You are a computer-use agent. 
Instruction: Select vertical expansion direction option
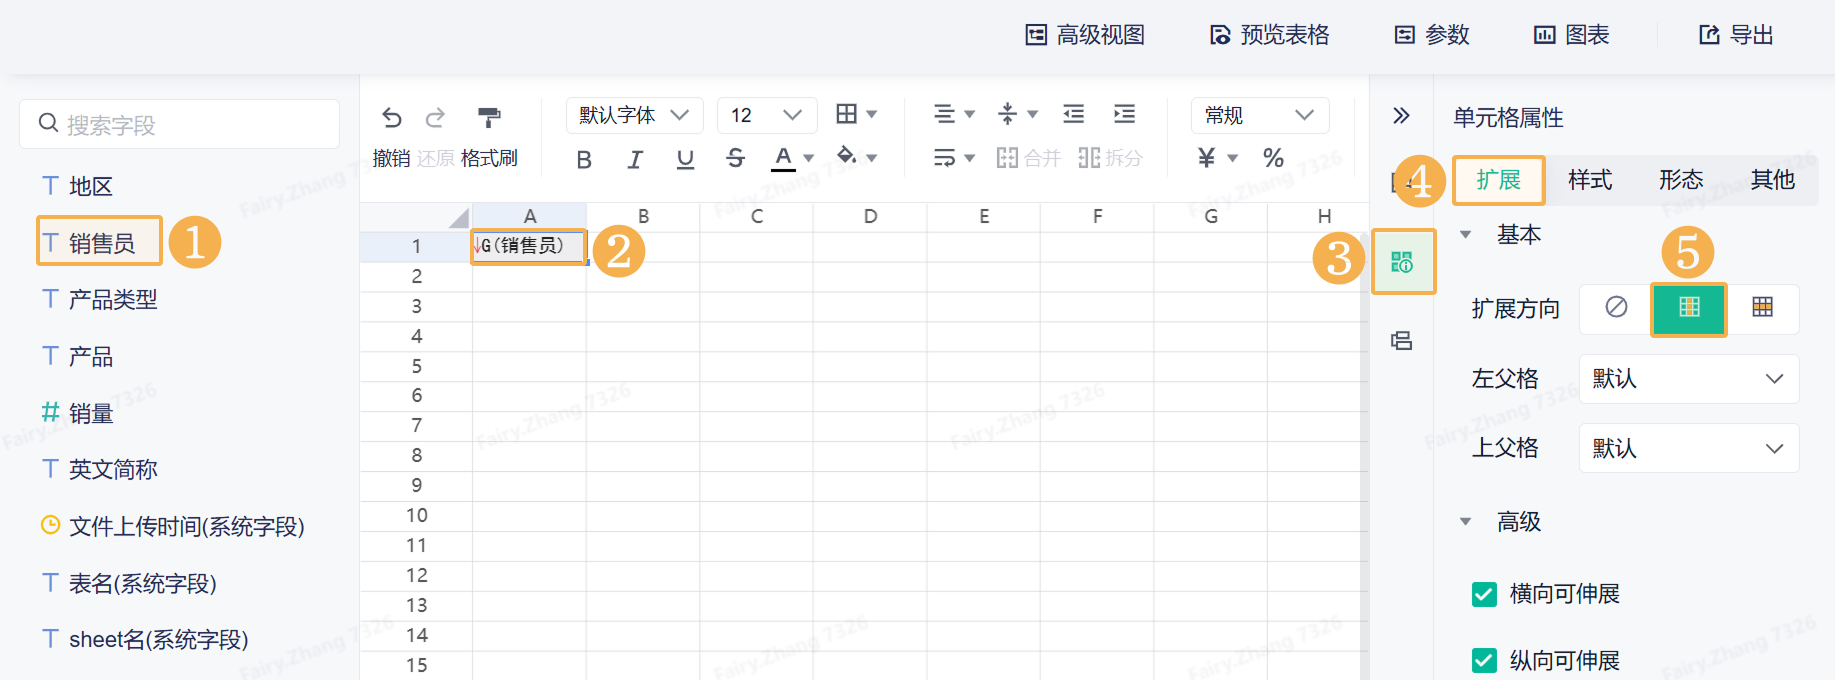tap(1689, 308)
